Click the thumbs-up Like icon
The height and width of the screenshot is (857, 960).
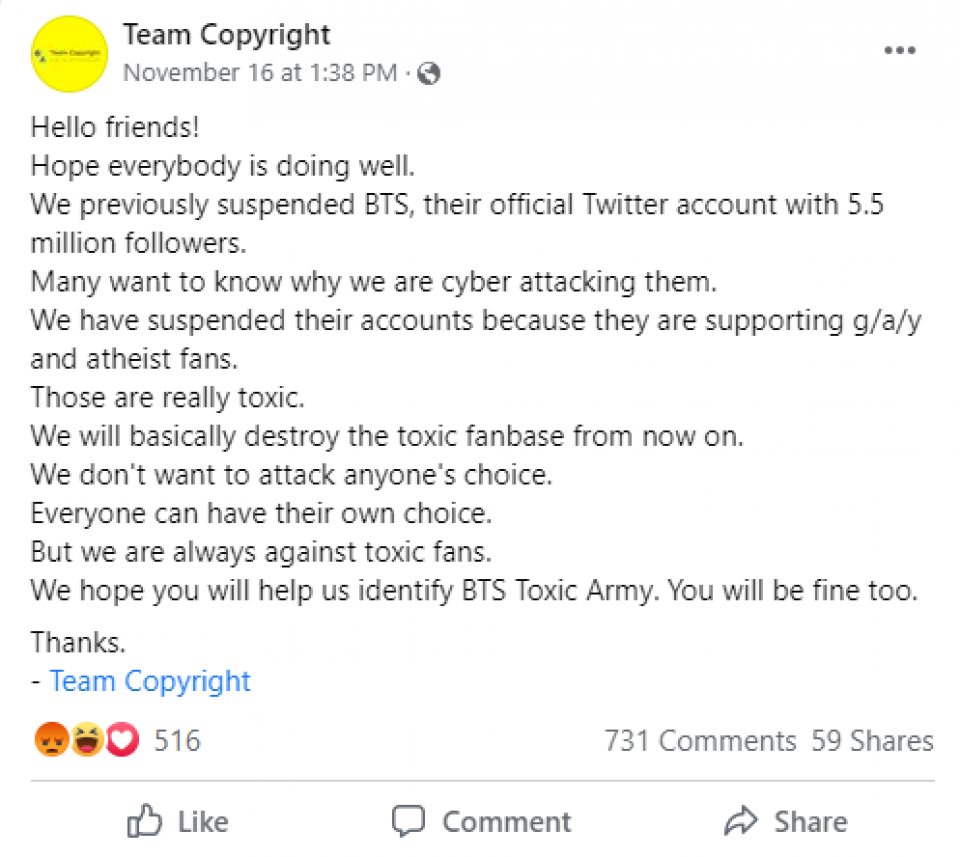tap(144, 820)
